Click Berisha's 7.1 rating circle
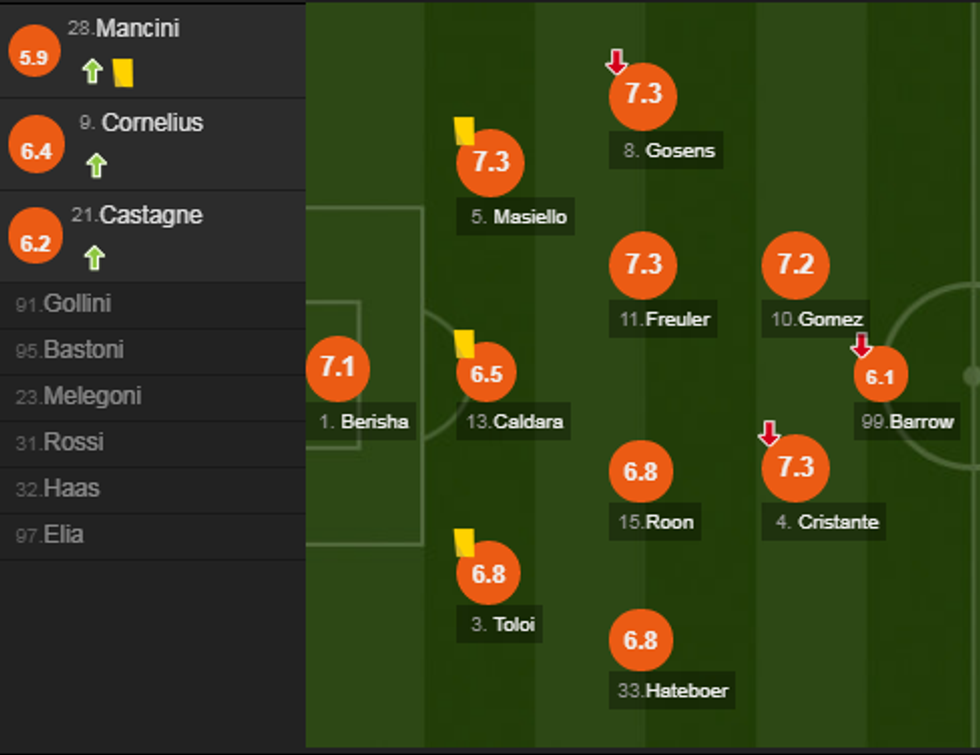The height and width of the screenshot is (755, 980). tap(338, 367)
